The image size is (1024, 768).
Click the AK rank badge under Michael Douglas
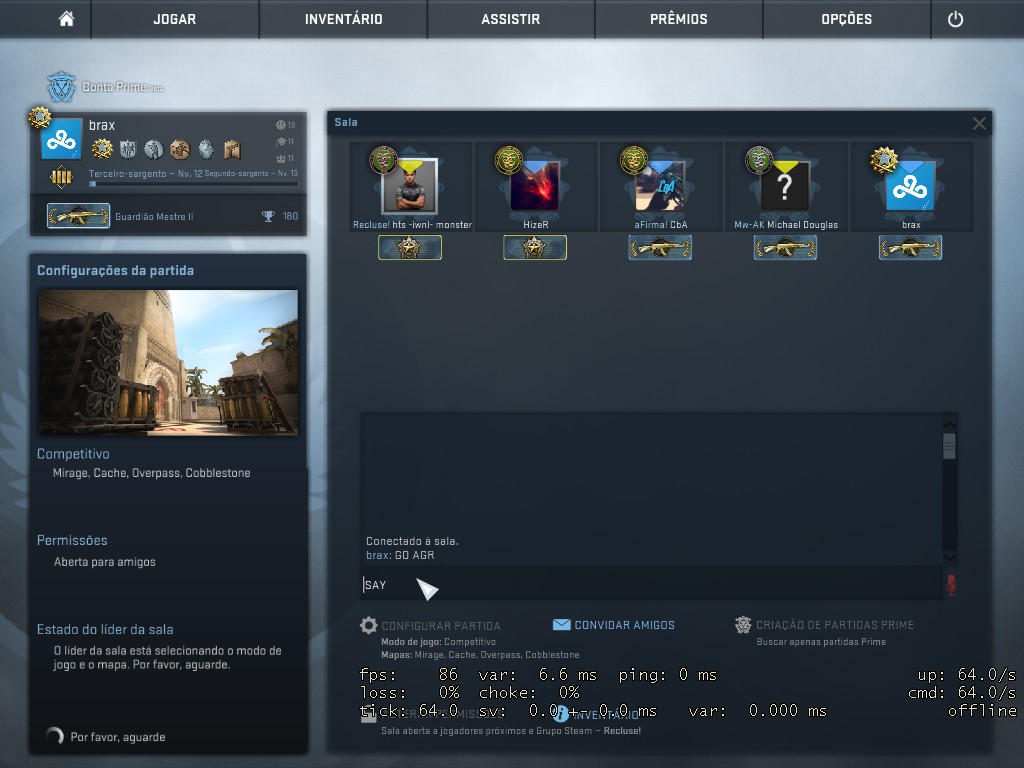(x=785, y=248)
